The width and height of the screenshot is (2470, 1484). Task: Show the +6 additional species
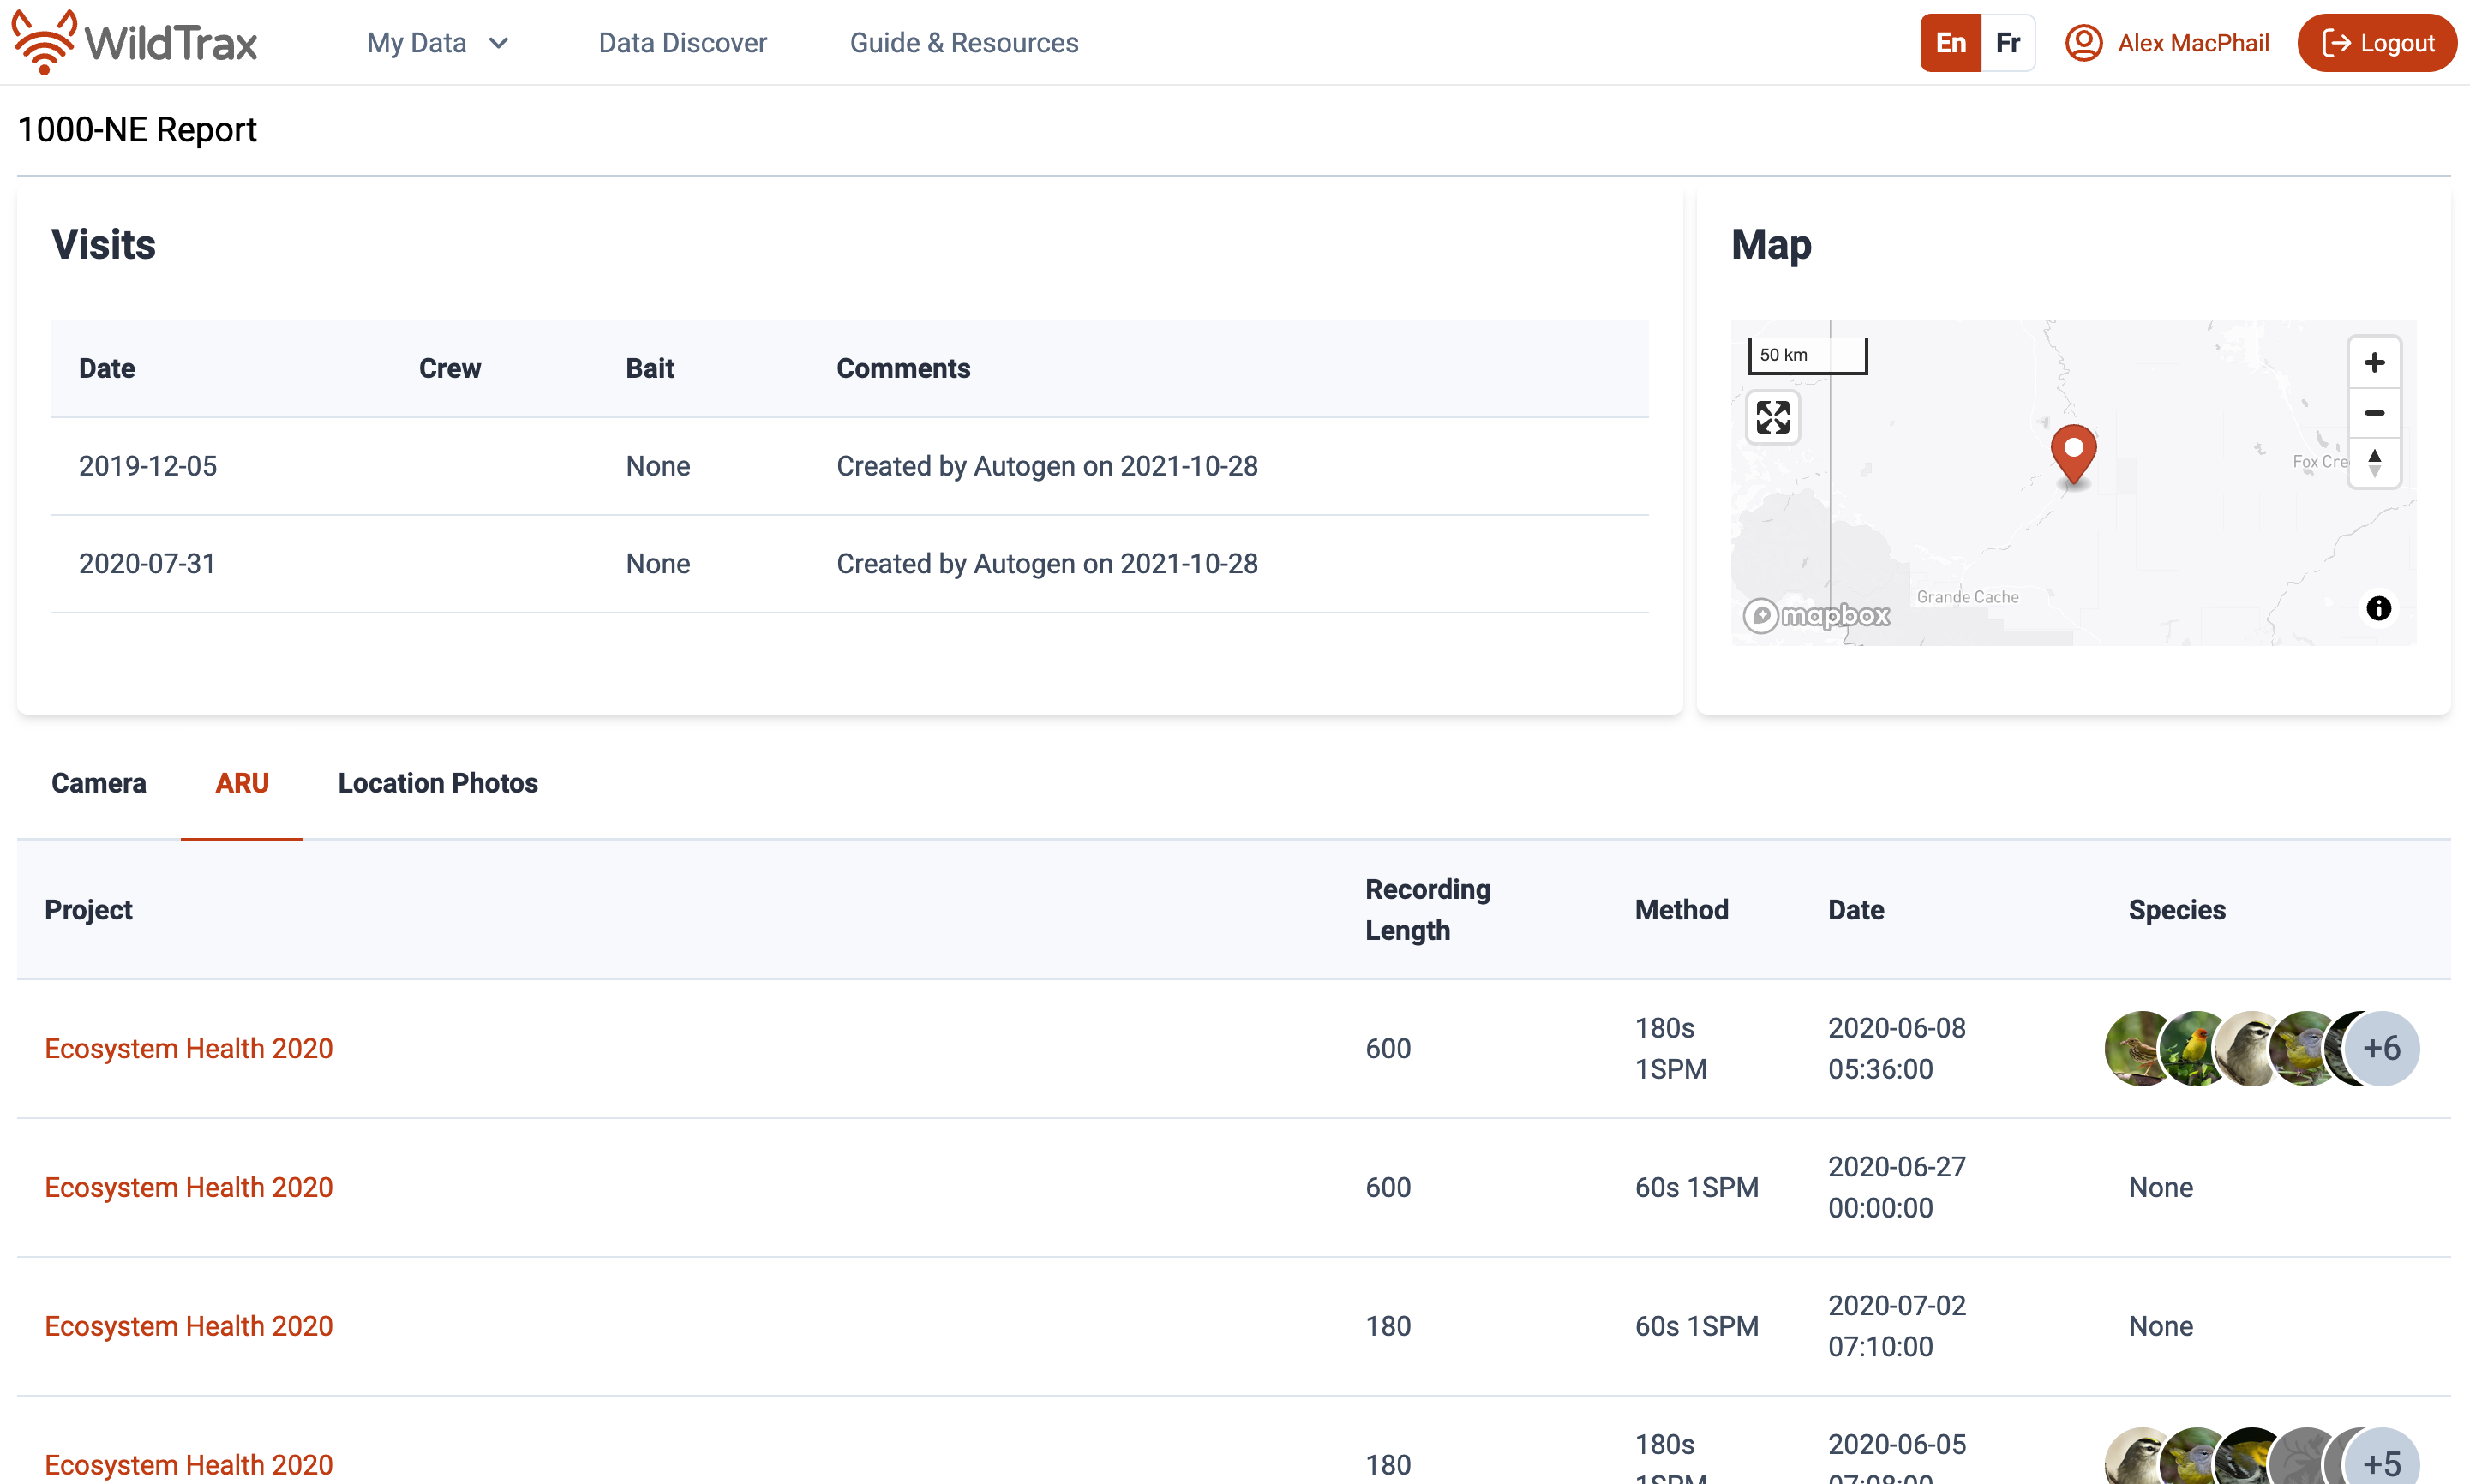[2381, 1048]
